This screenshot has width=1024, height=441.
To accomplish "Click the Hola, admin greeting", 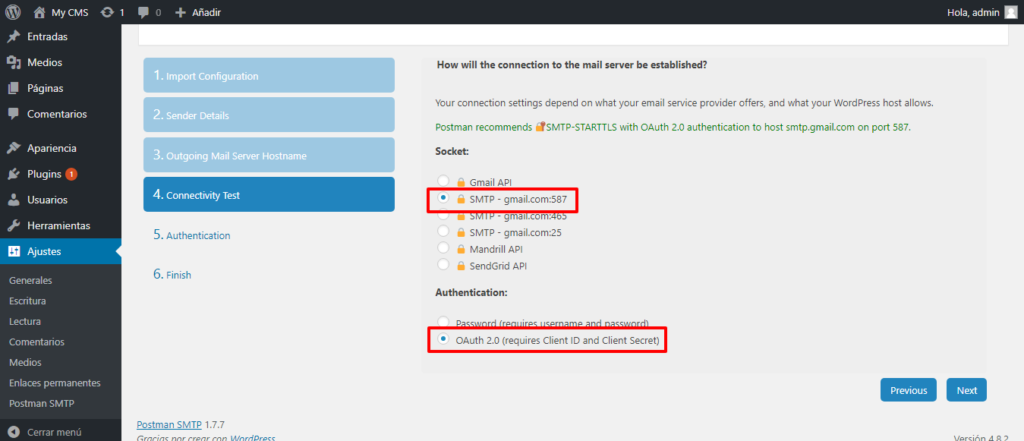I will [973, 12].
